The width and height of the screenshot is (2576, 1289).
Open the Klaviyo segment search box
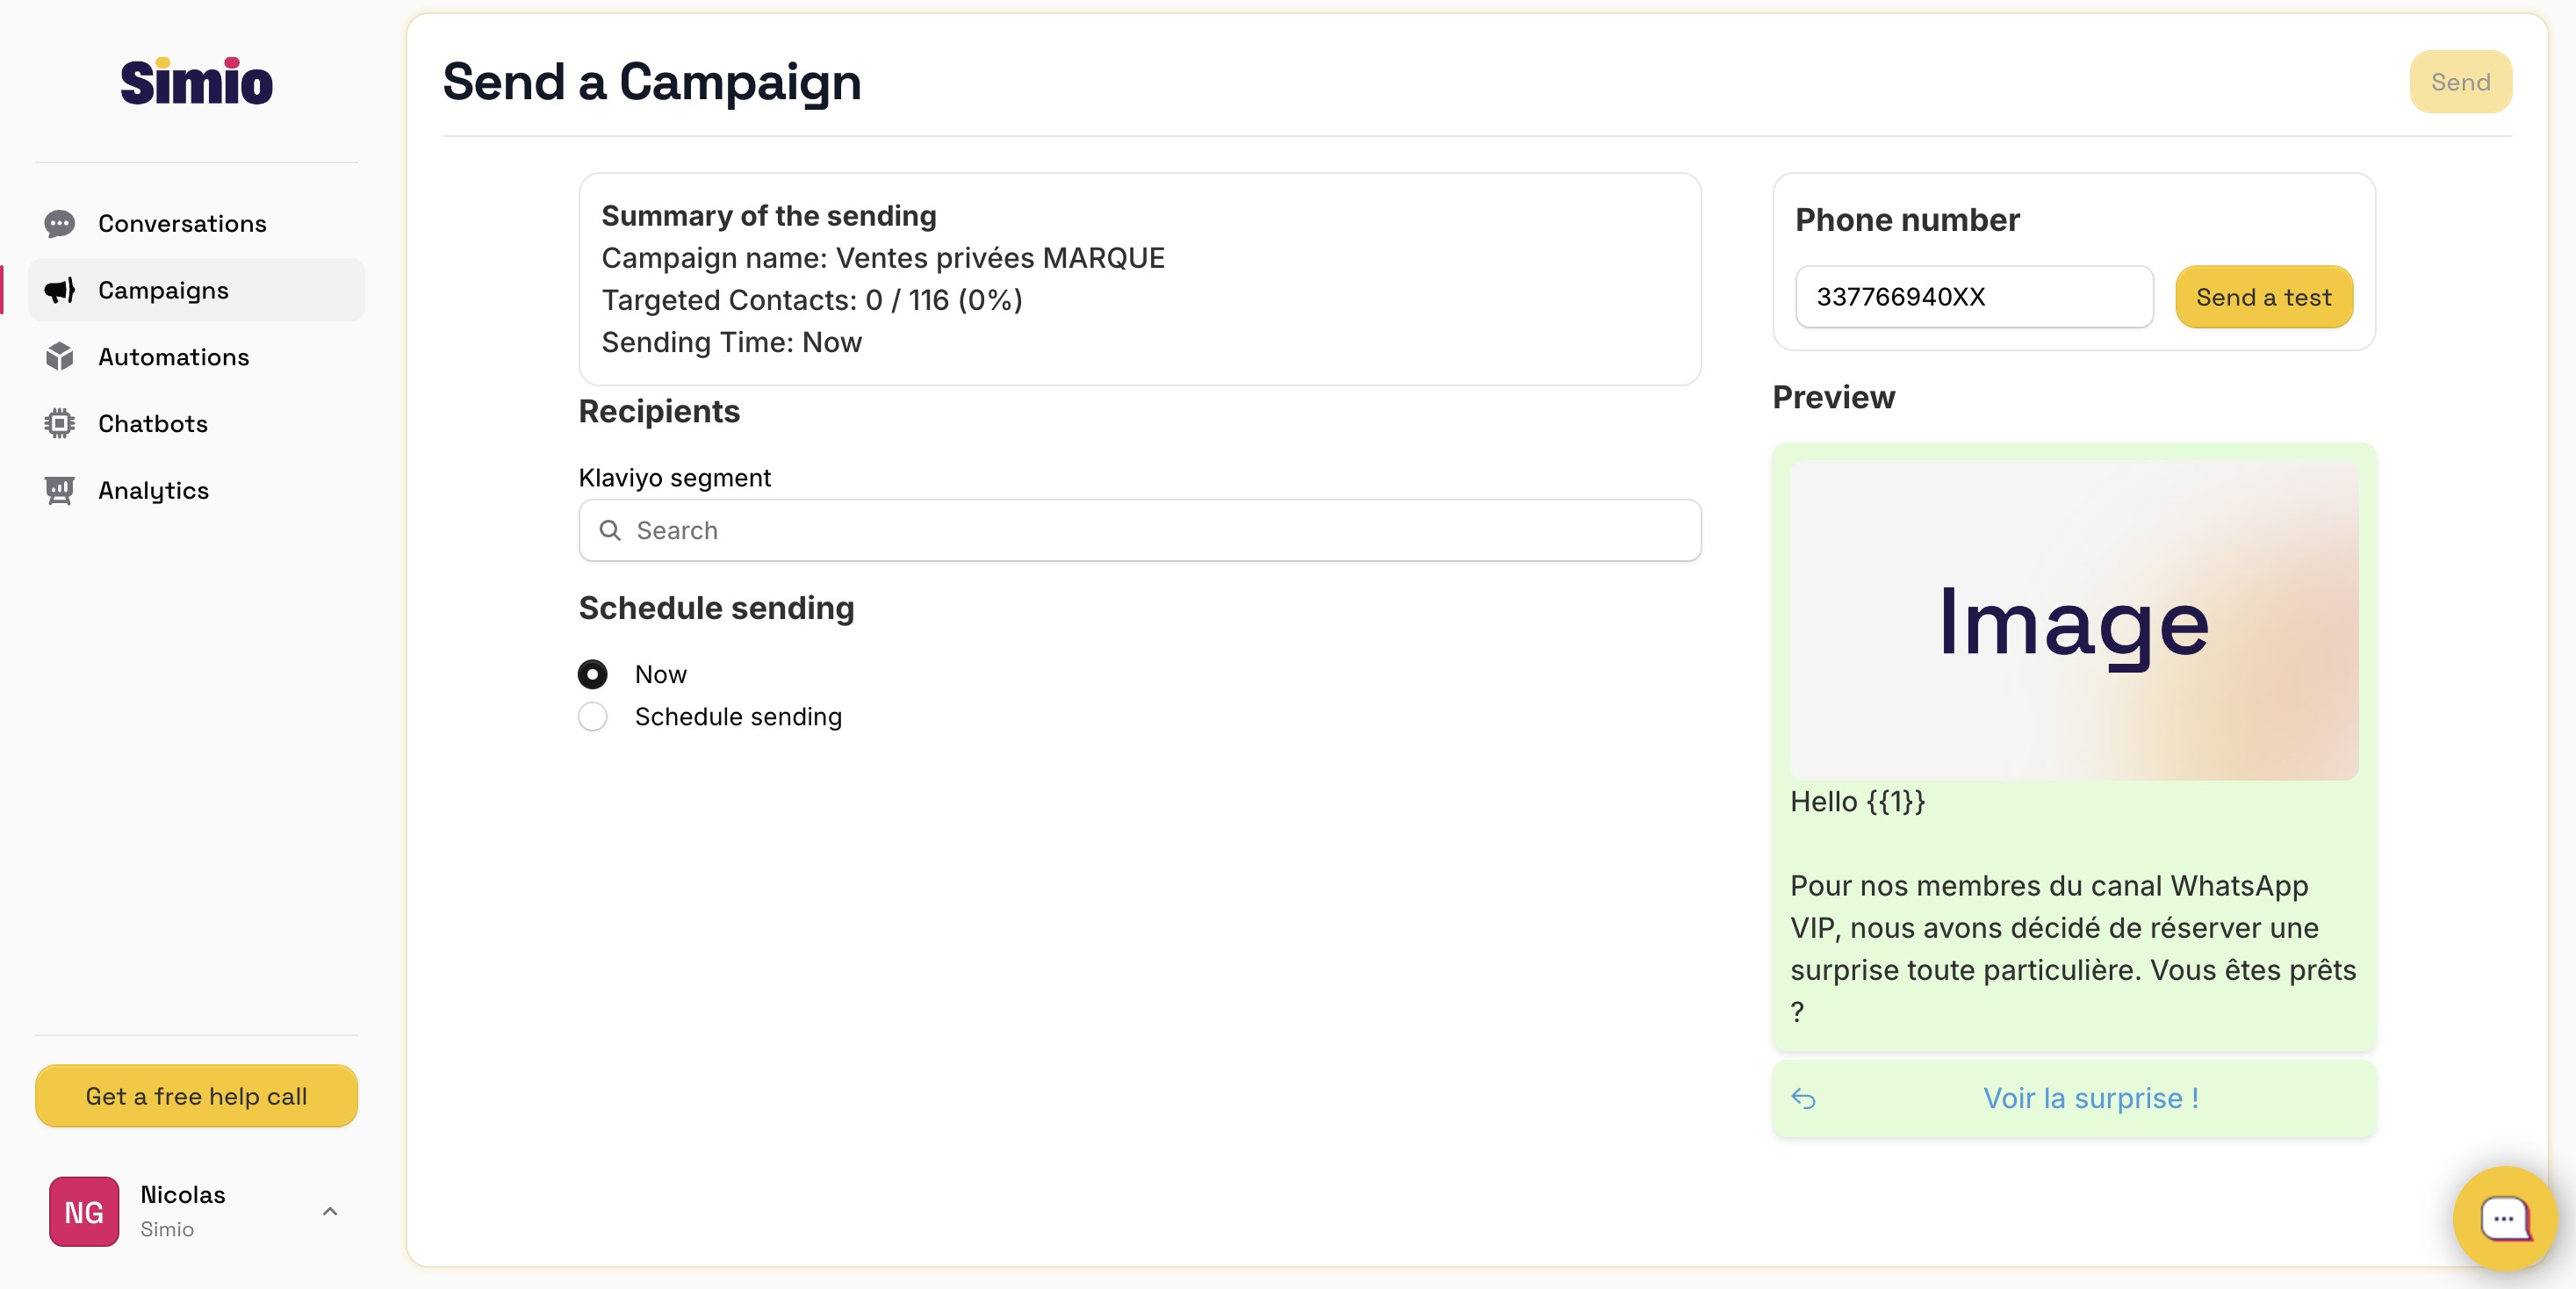click(1140, 531)
